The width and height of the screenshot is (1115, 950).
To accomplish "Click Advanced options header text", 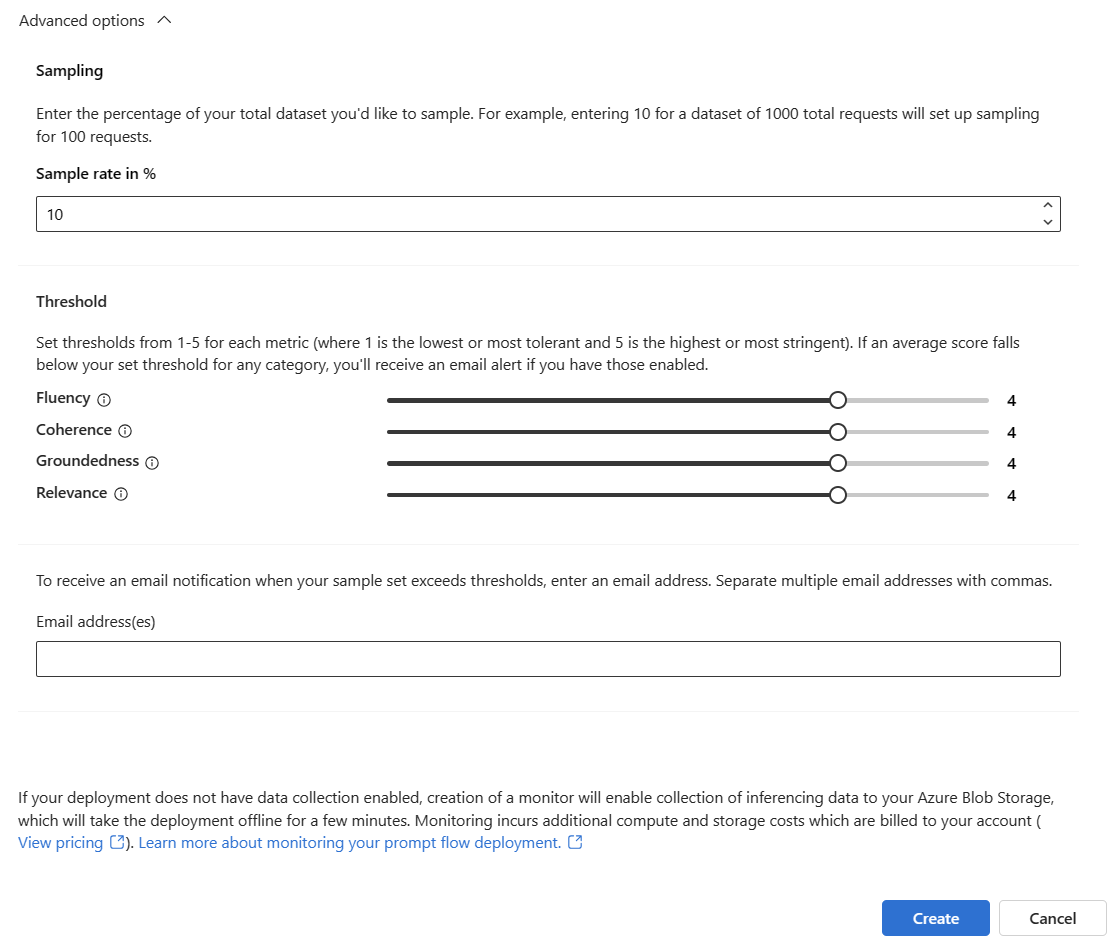I will (82, 21).
